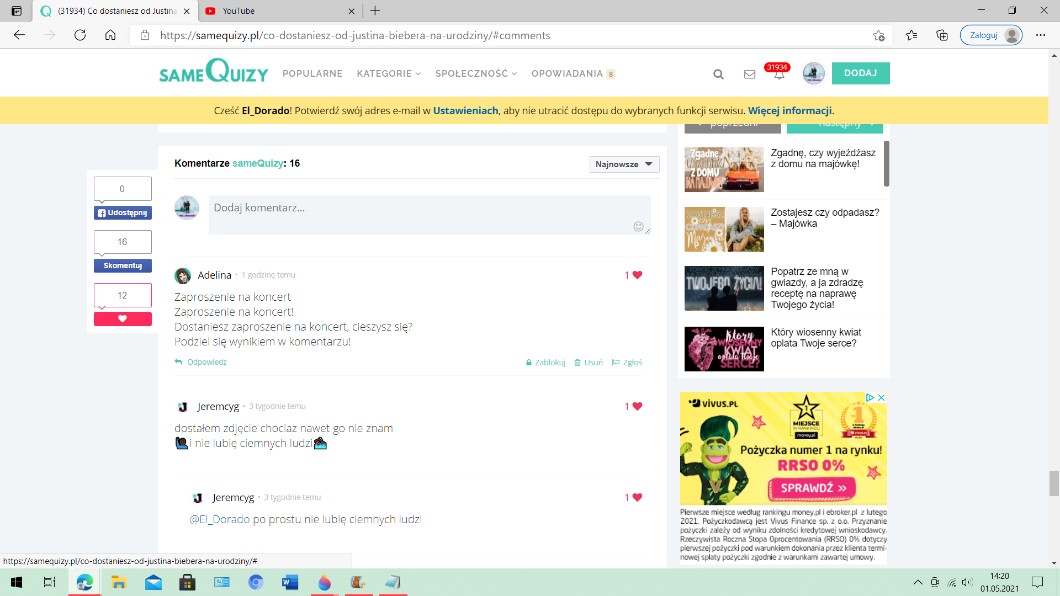Click the Usuń trash icon on Adelina's comment
This screenshot has width=1060, height=596.
[x=577, y=363]
